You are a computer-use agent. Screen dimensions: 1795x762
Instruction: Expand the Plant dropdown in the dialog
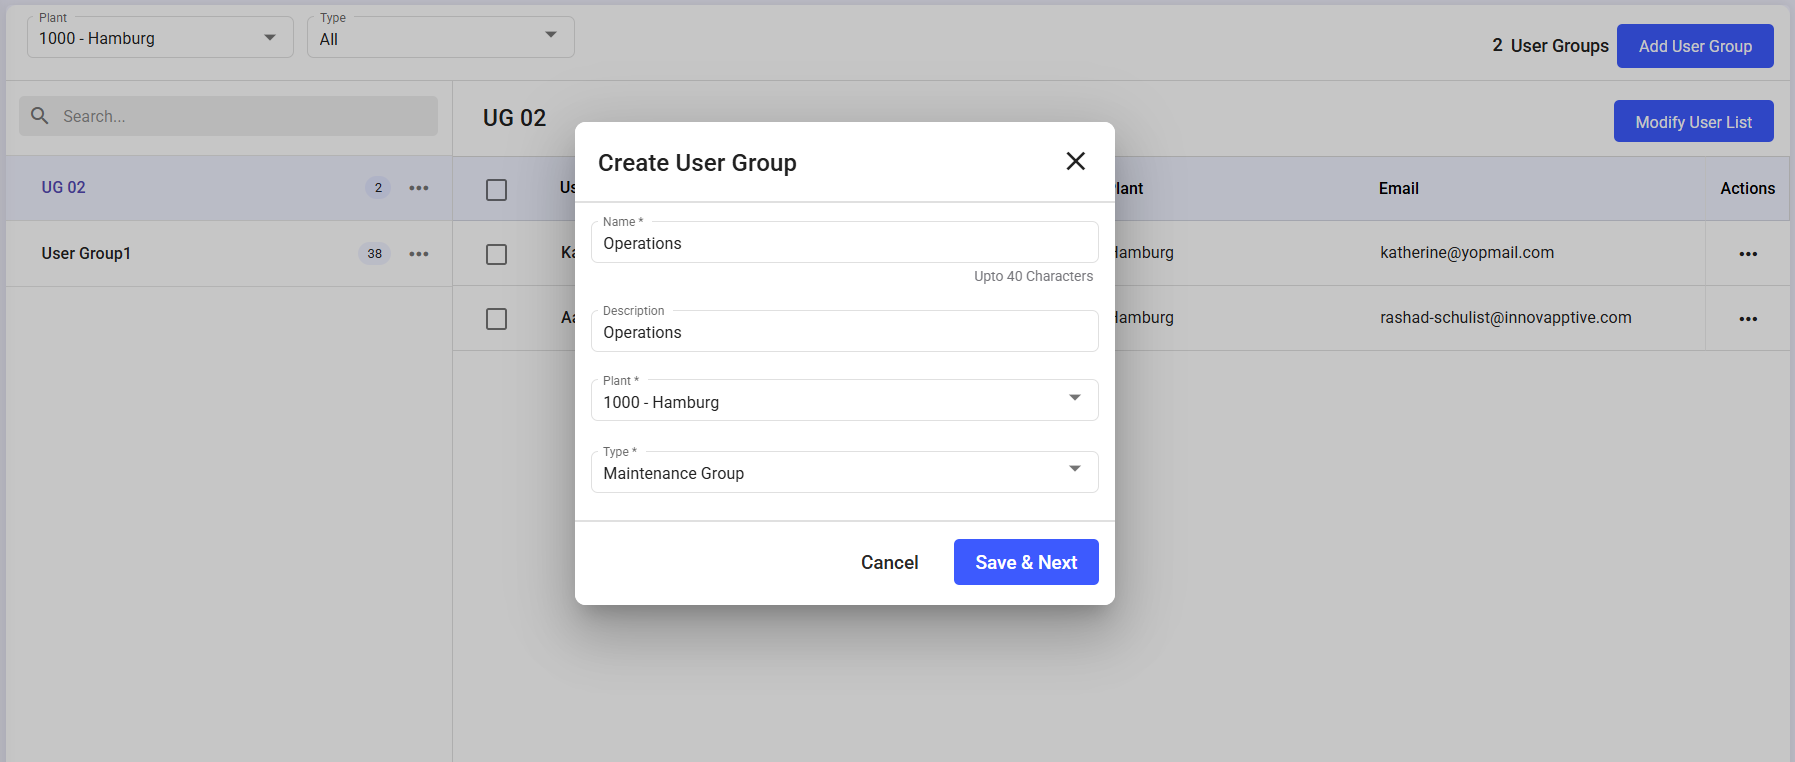[x=1074, y=399]
